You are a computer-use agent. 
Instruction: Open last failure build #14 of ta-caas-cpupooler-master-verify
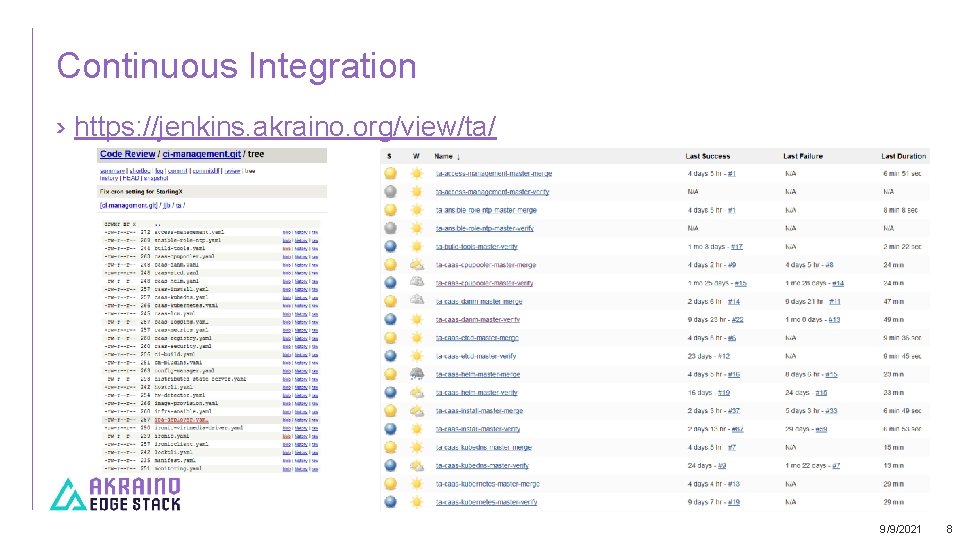[x=838, y=283]
